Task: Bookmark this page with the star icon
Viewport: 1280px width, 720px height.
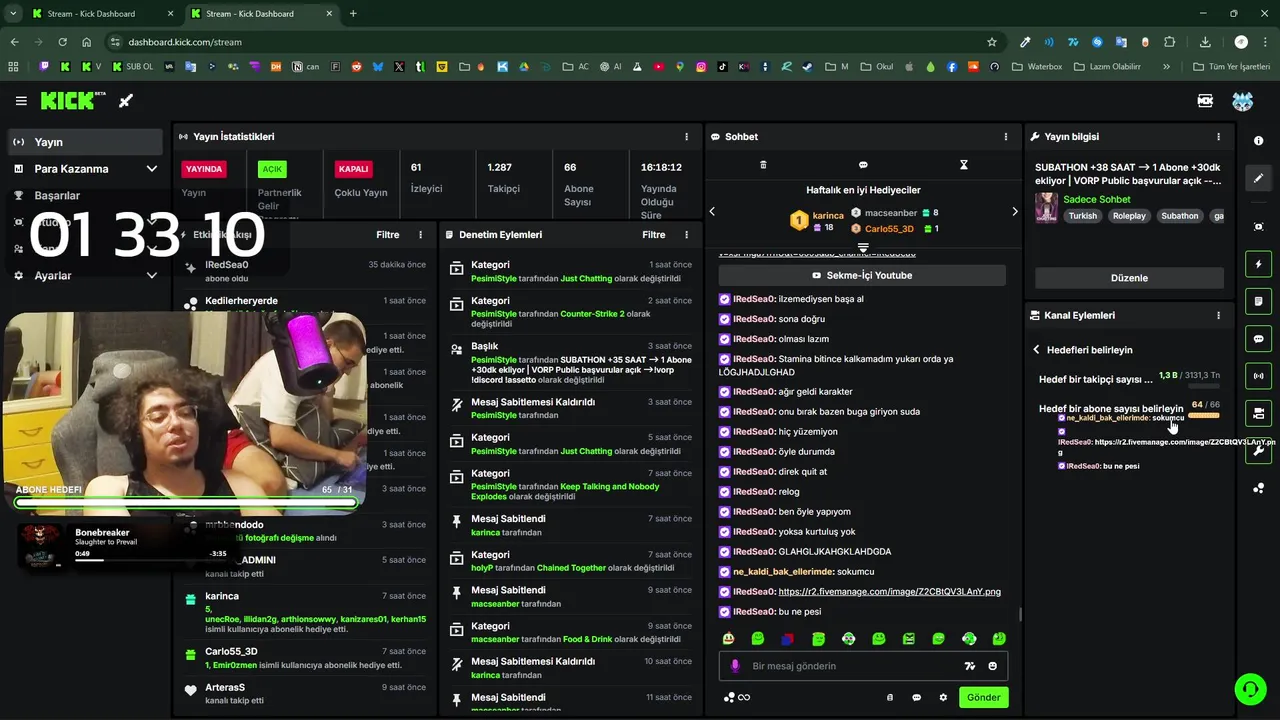Action: (992, 42)
